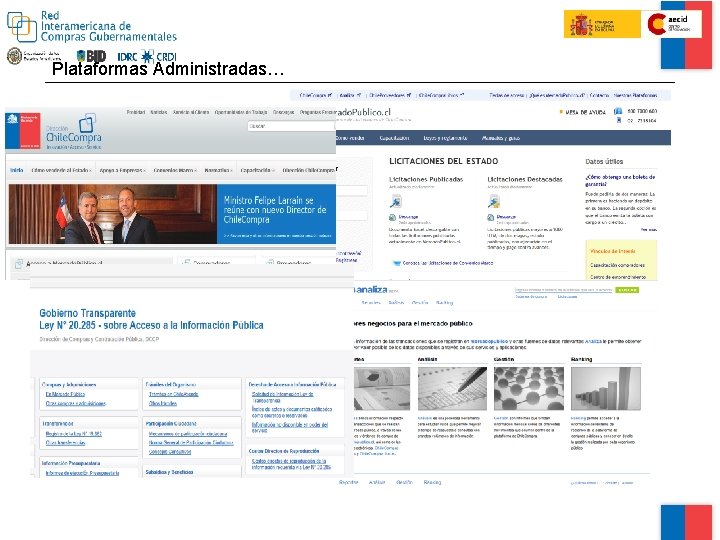Click the Licitaciones Destacadas document icon
Viewport: 720px width, 540px height.
pos(494,201)
